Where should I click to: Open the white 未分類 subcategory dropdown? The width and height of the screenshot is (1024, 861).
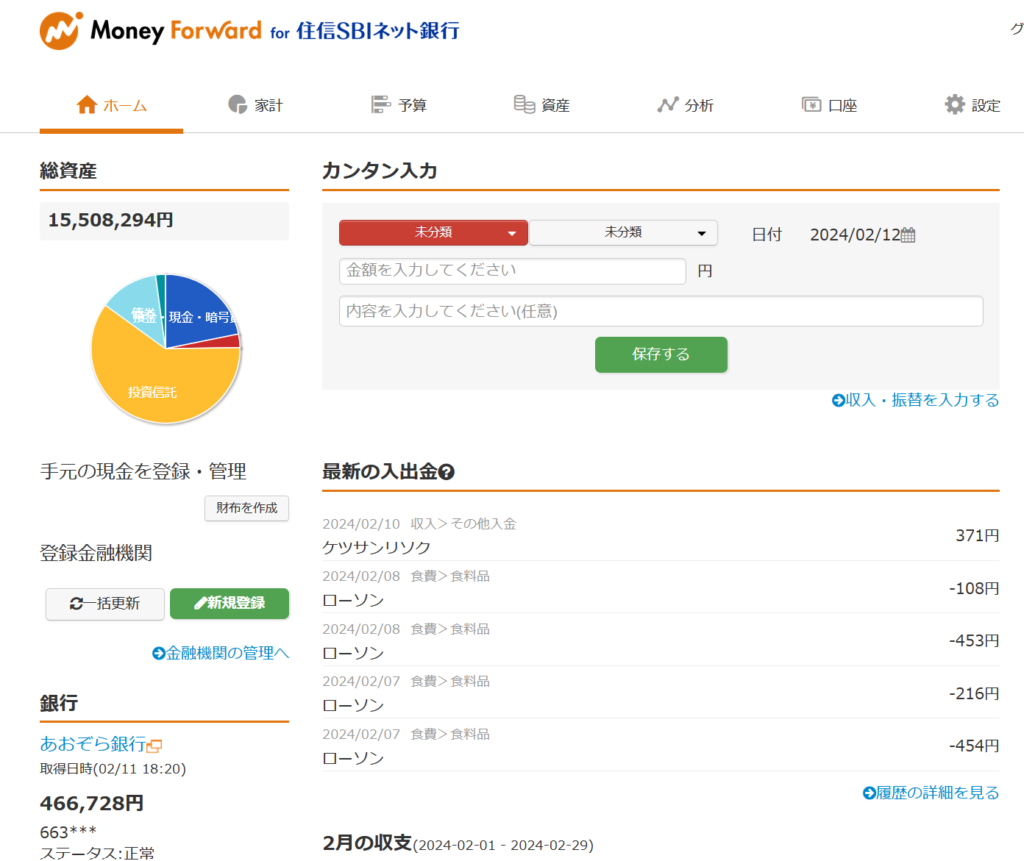[x=623, y=232]
